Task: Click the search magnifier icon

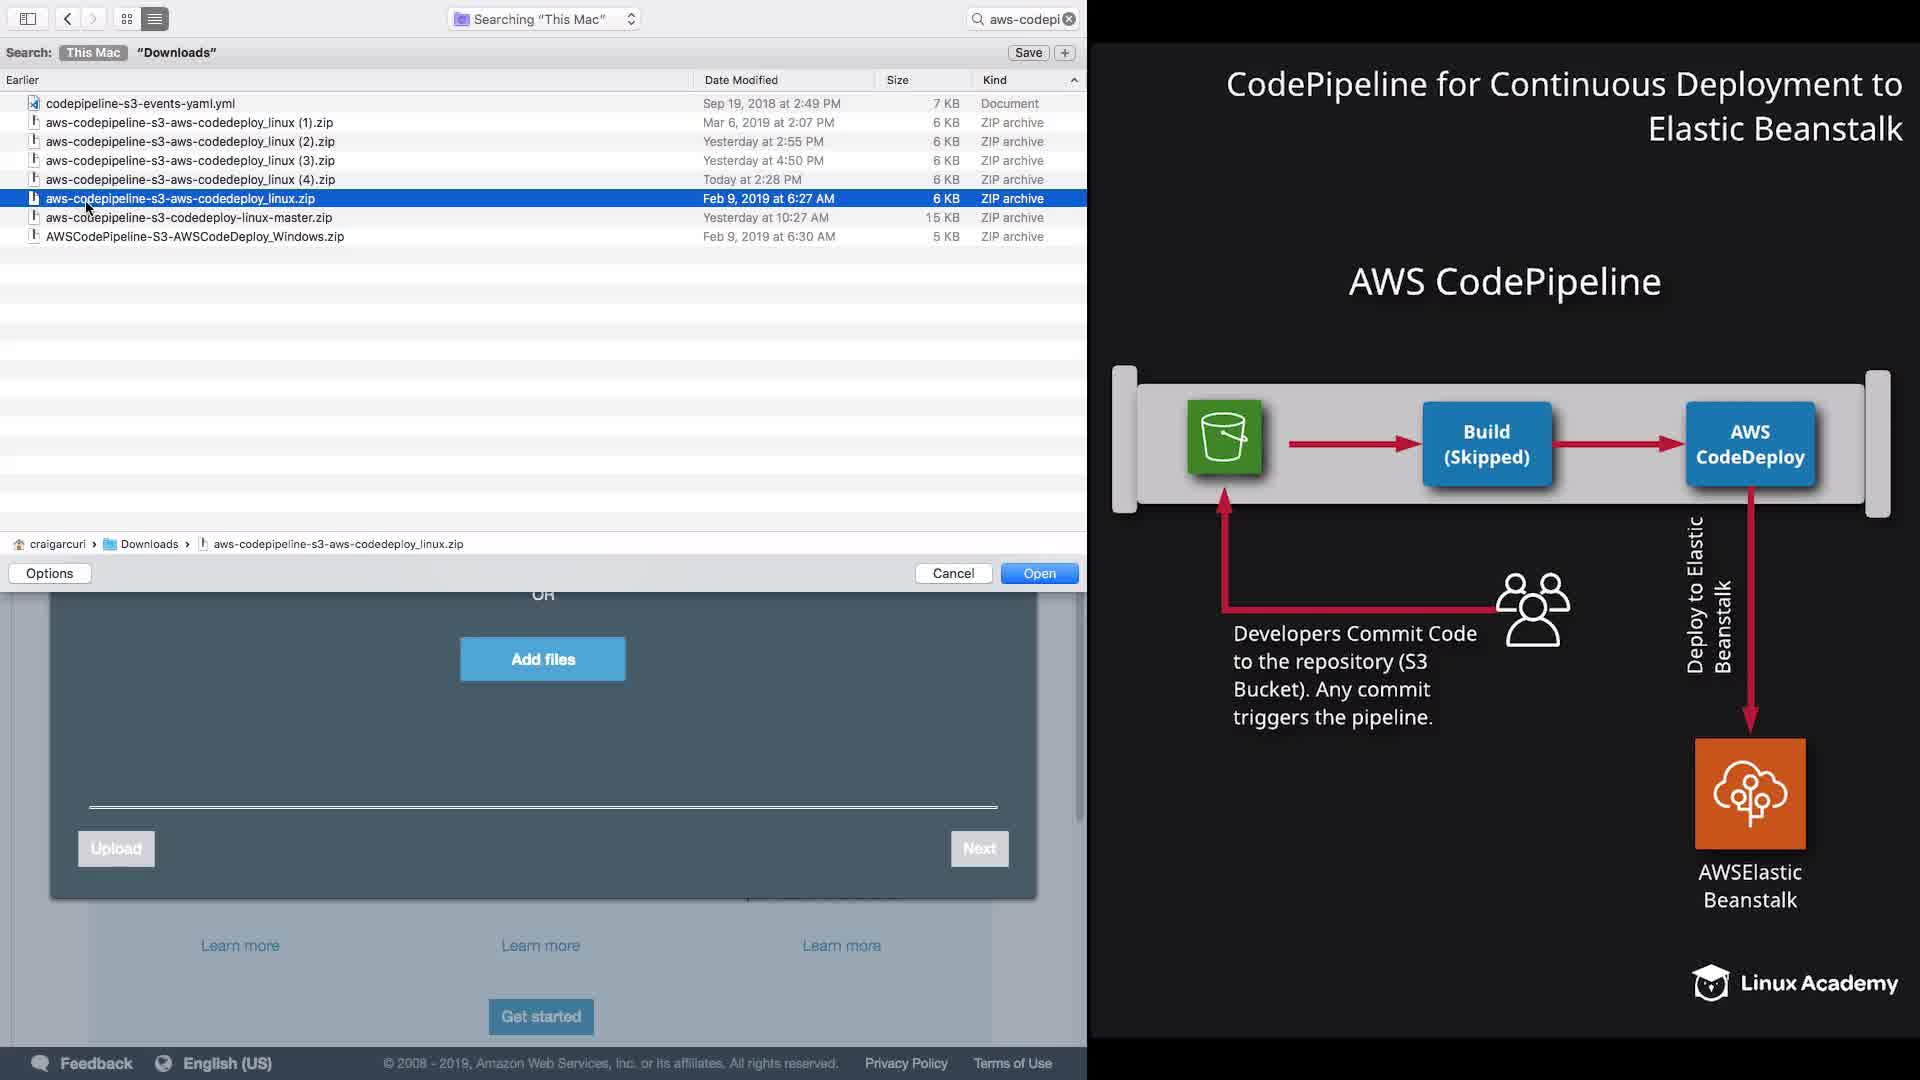Action: 978,19
